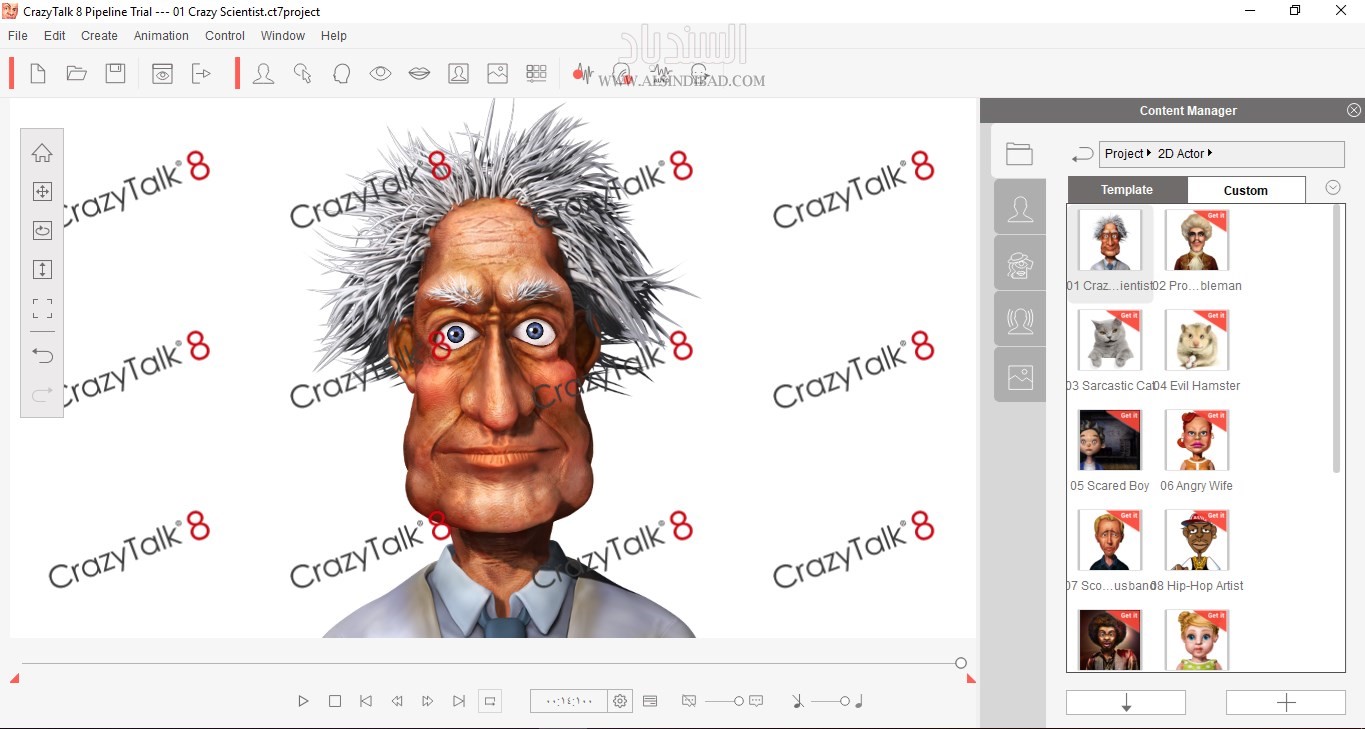This screenshot has width=1365, height=729.
Task: Click the Home view icon in left toolbar
Action: [42, 153]
